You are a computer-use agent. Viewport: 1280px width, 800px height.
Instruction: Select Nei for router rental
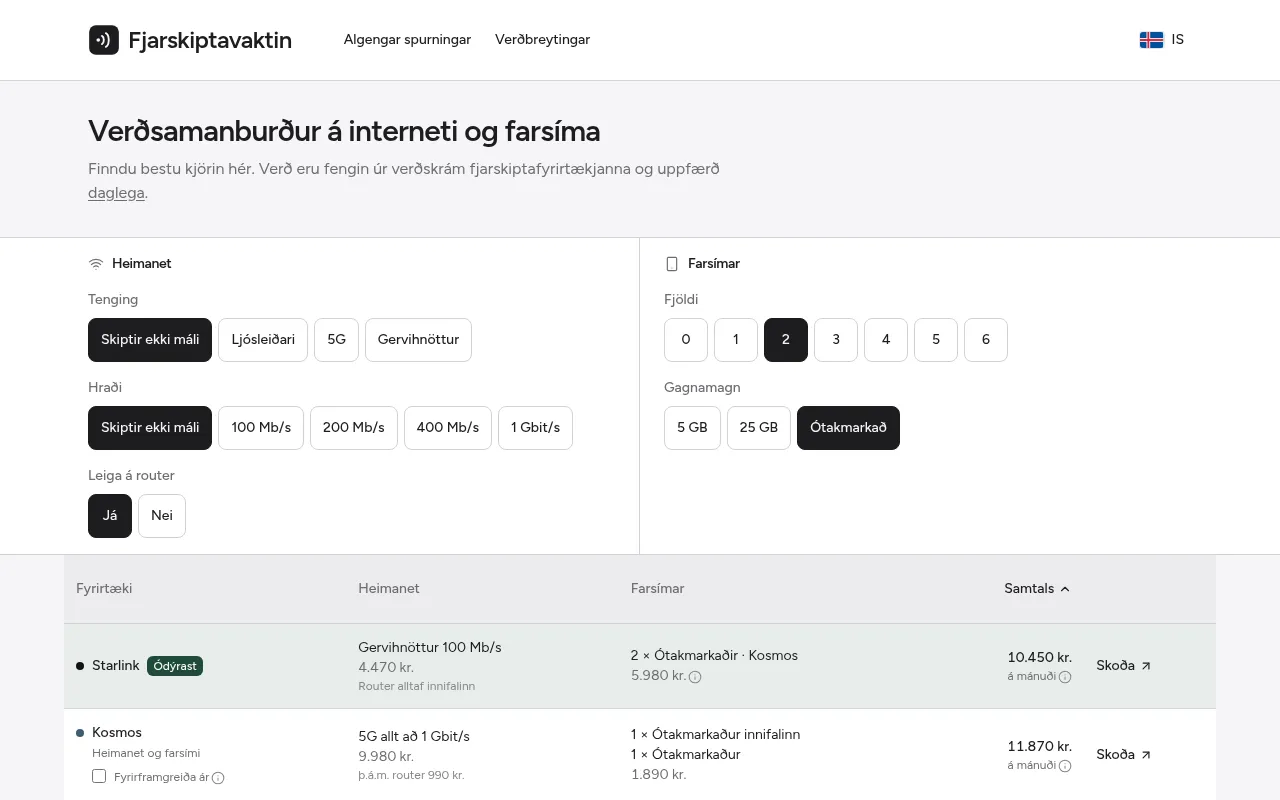pyautogui.click(x=162, y=516)
